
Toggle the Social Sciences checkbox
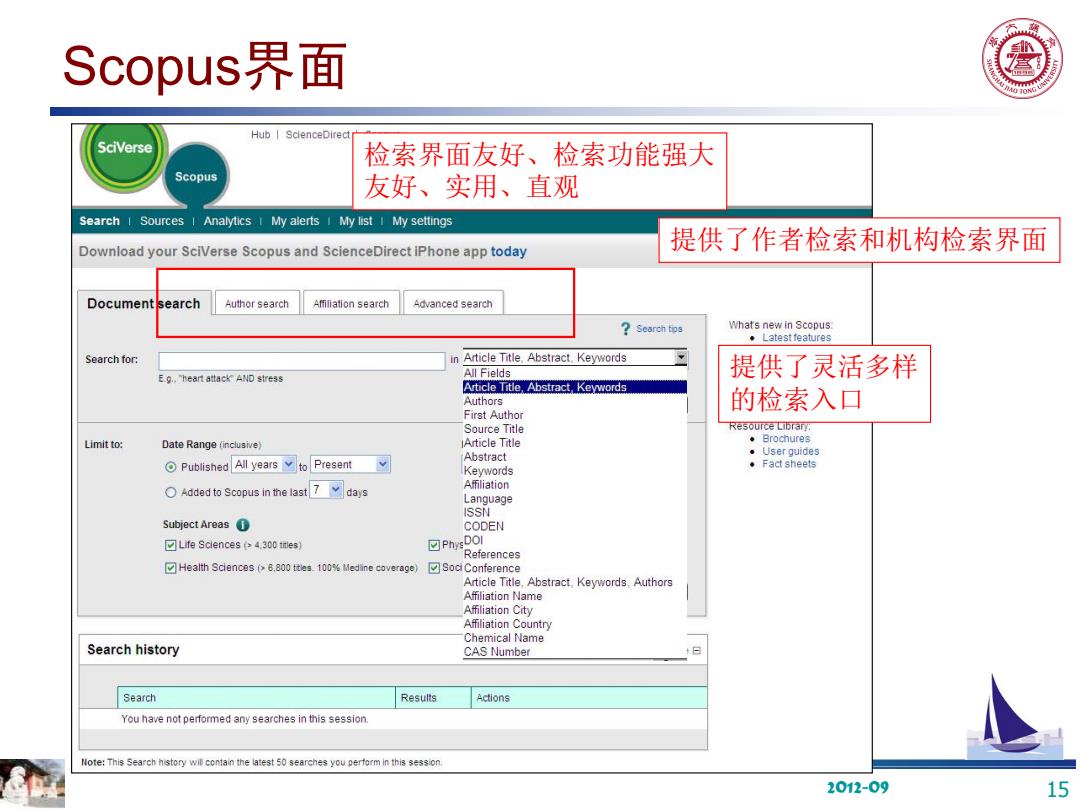(434, 568)
